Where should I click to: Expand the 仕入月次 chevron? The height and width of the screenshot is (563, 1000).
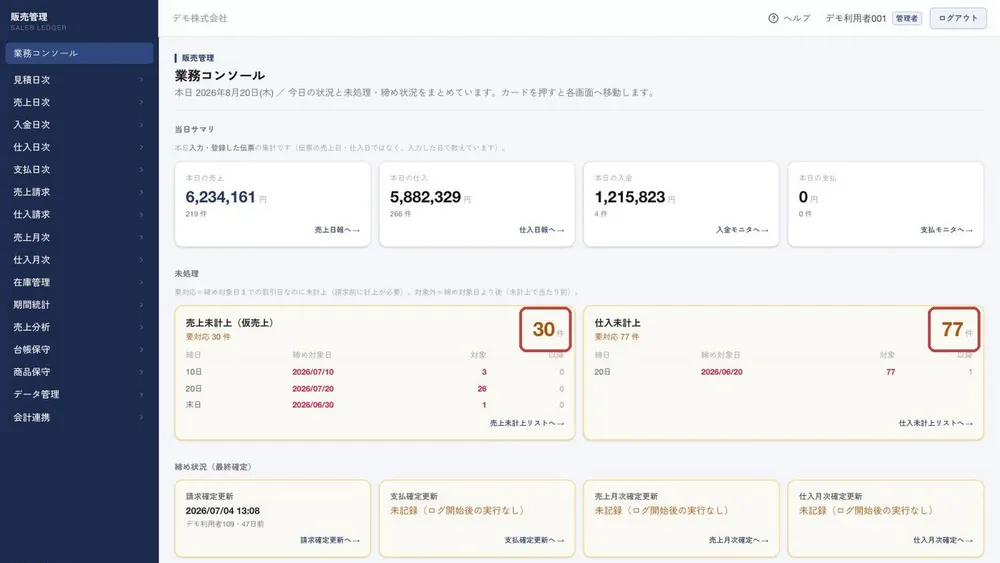click(x=141, y=260)
